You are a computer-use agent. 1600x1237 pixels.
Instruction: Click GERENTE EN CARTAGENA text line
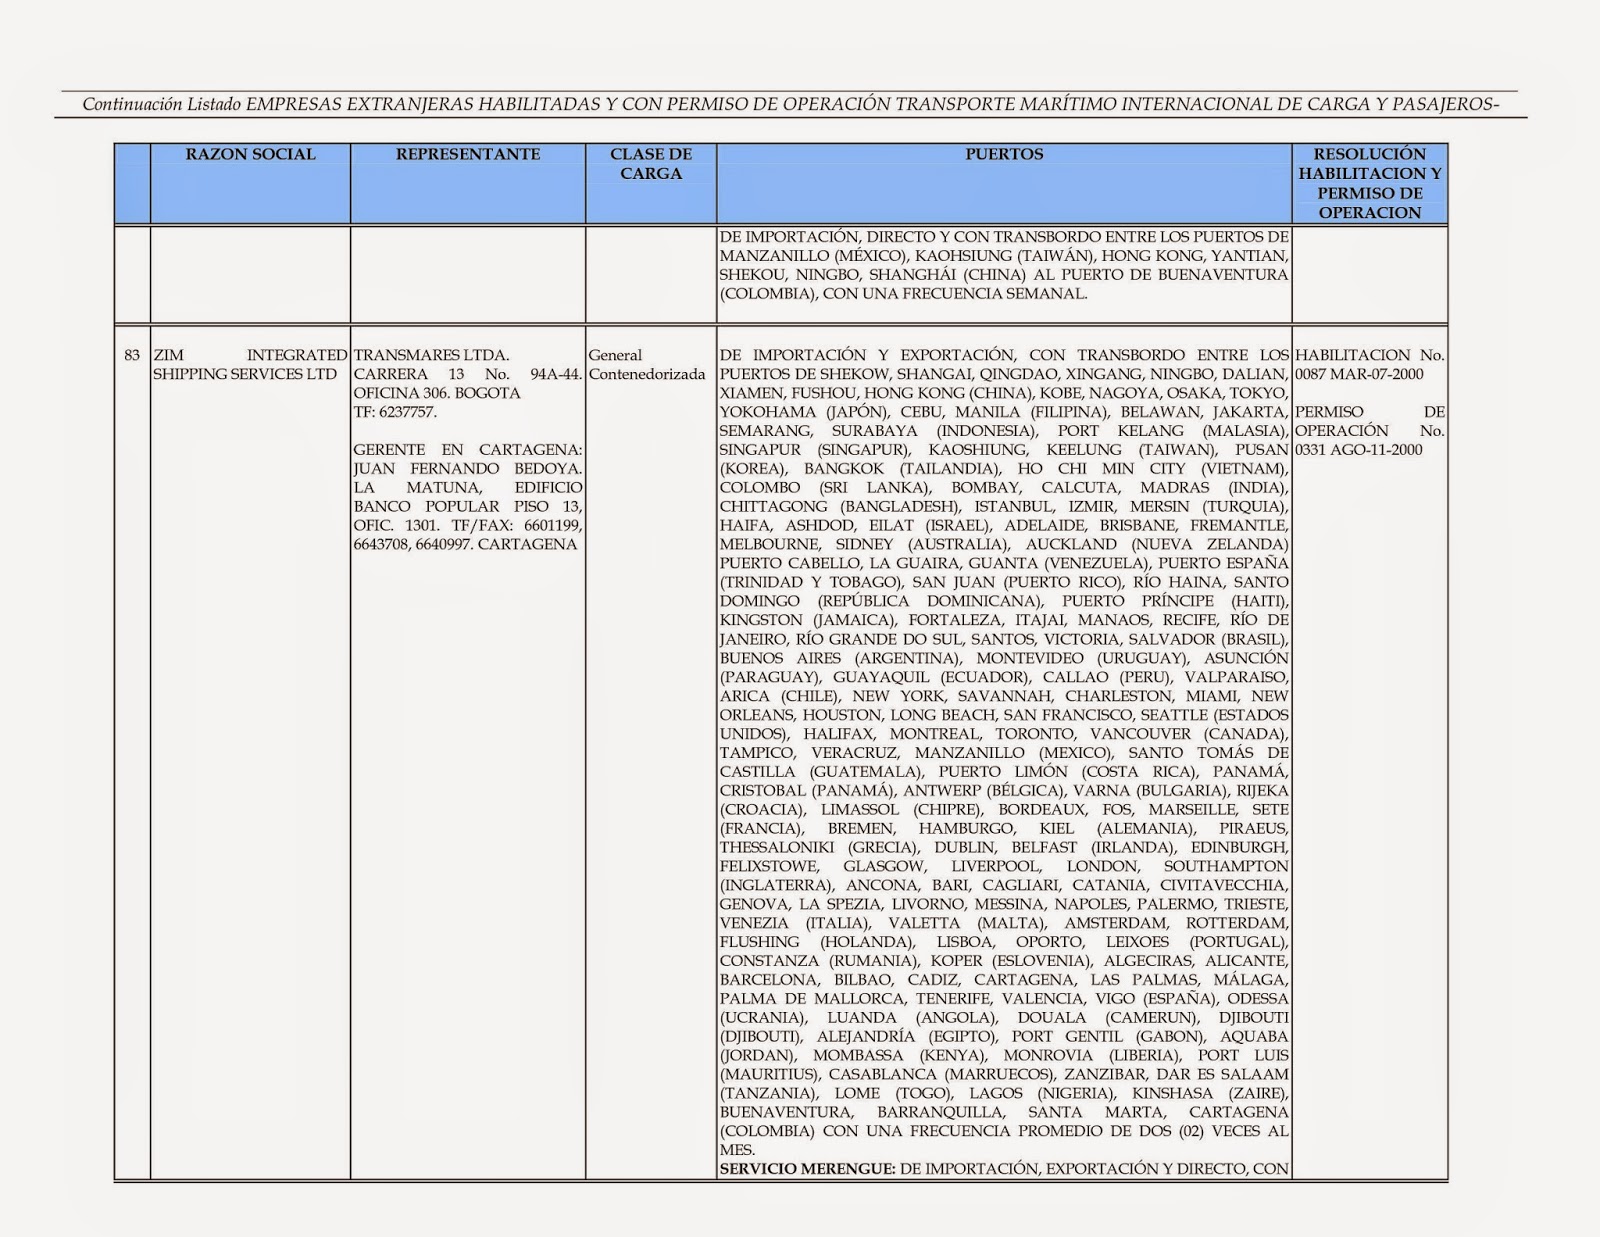coord(468,450)
